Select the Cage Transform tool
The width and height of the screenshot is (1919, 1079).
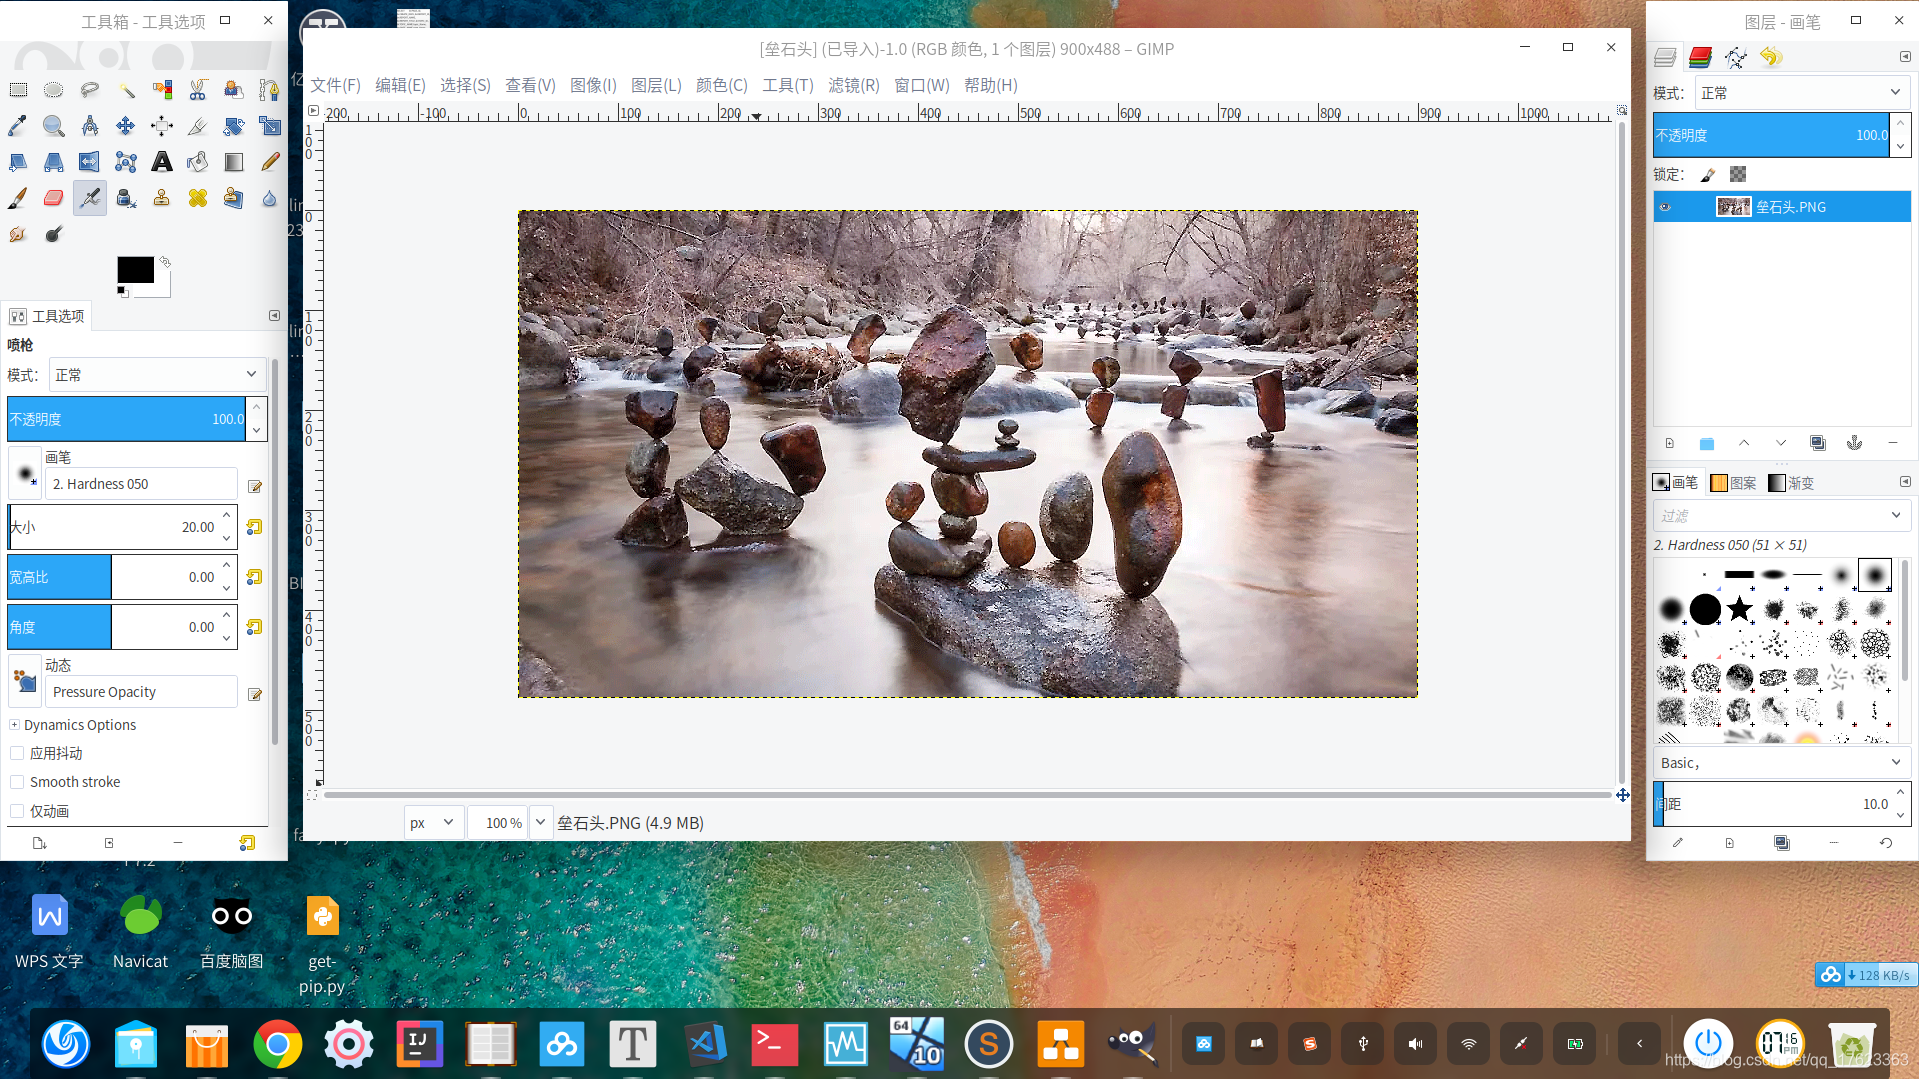[126, 162]
